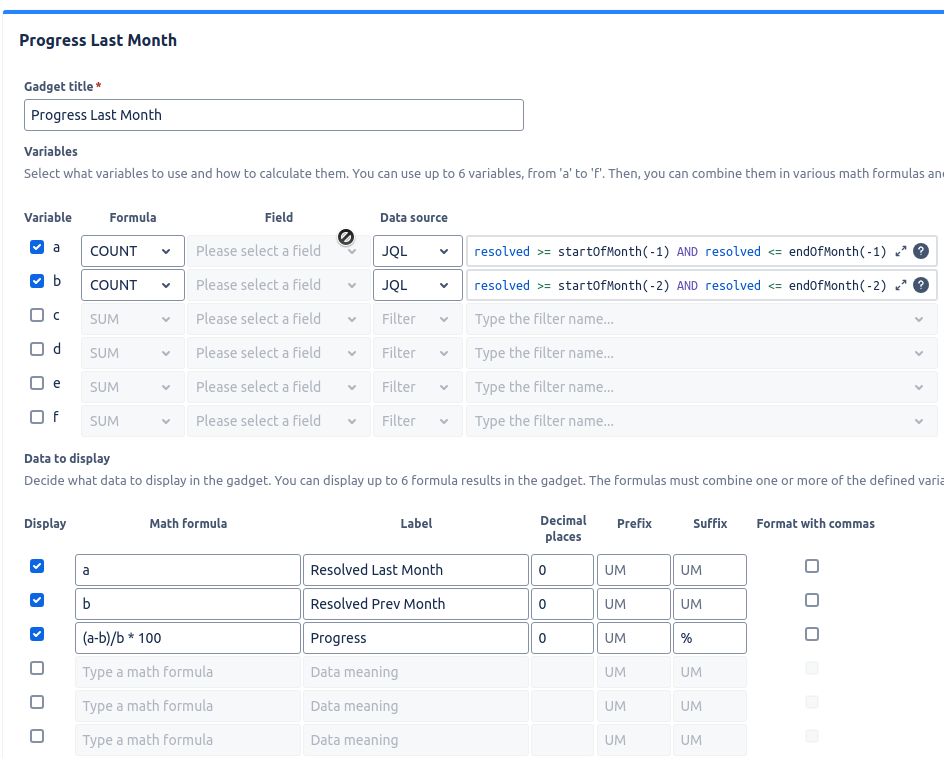Click prefix field for Resolved Last Month

click(x=634, y=570)
